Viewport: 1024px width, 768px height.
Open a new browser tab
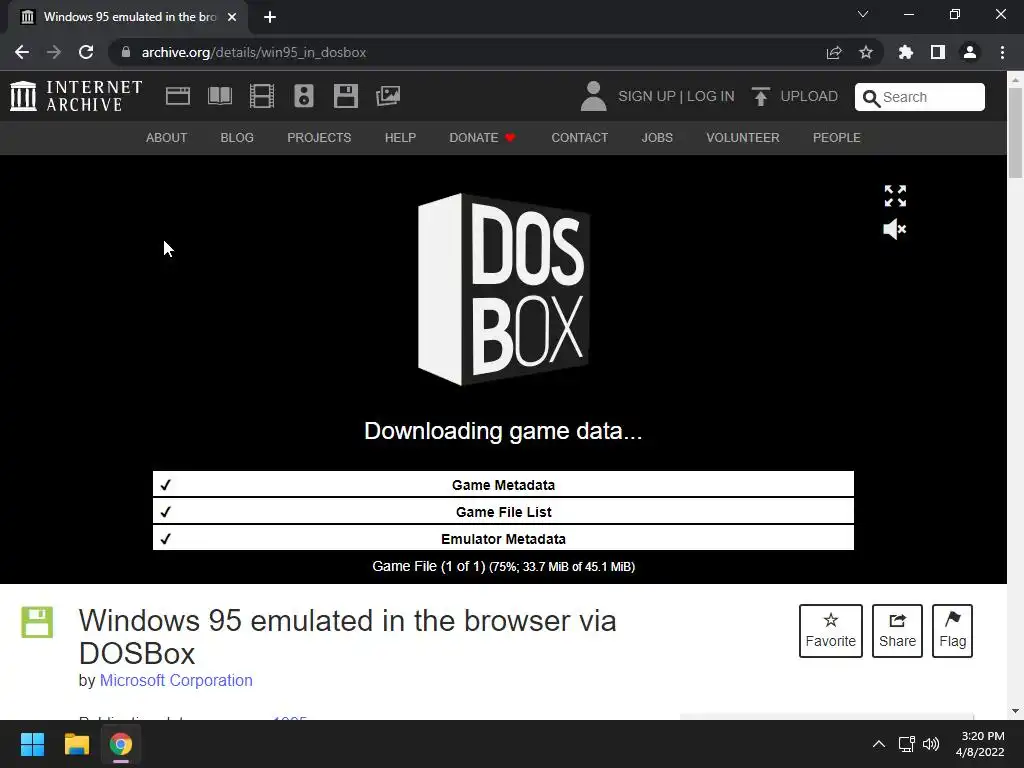tap(270, 17)
